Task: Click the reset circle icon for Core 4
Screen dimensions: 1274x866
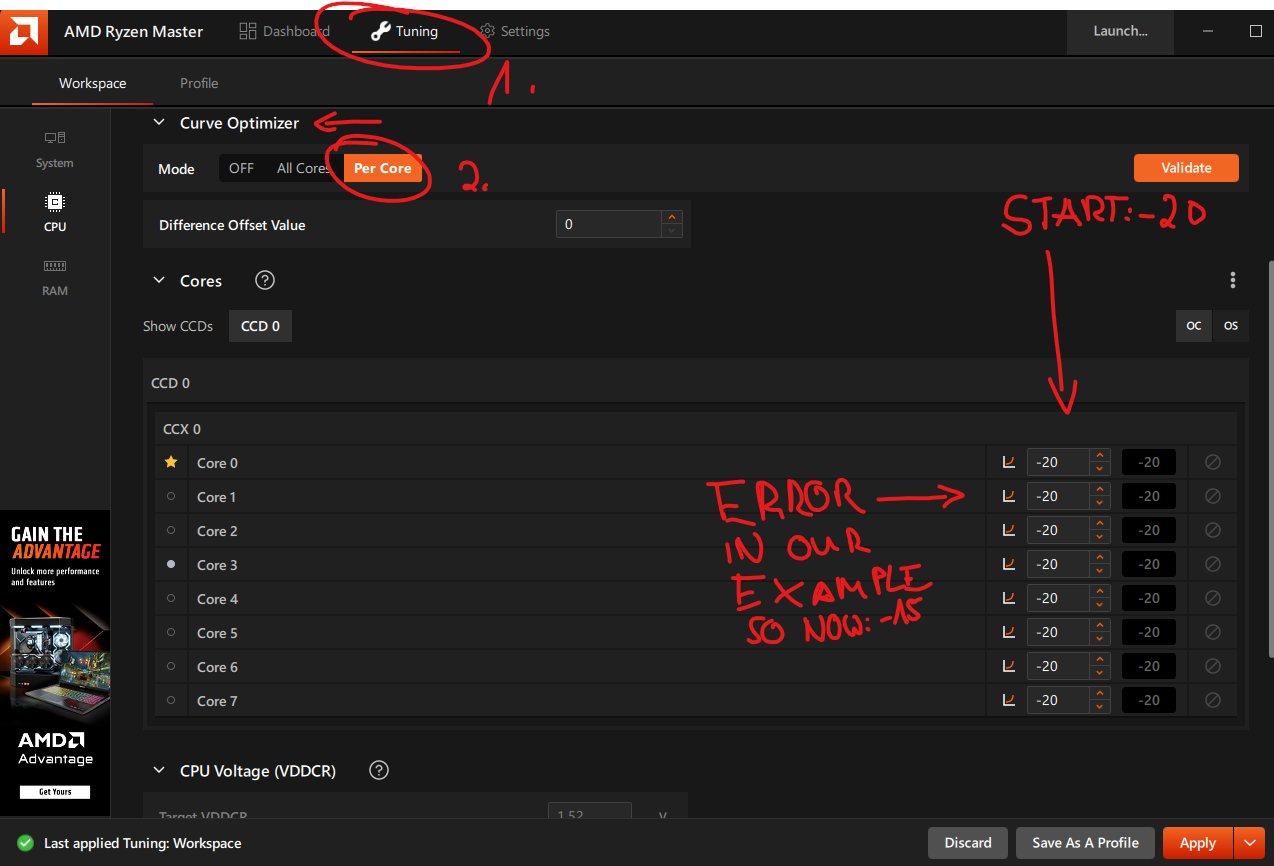Action: tap(1213, 598)
